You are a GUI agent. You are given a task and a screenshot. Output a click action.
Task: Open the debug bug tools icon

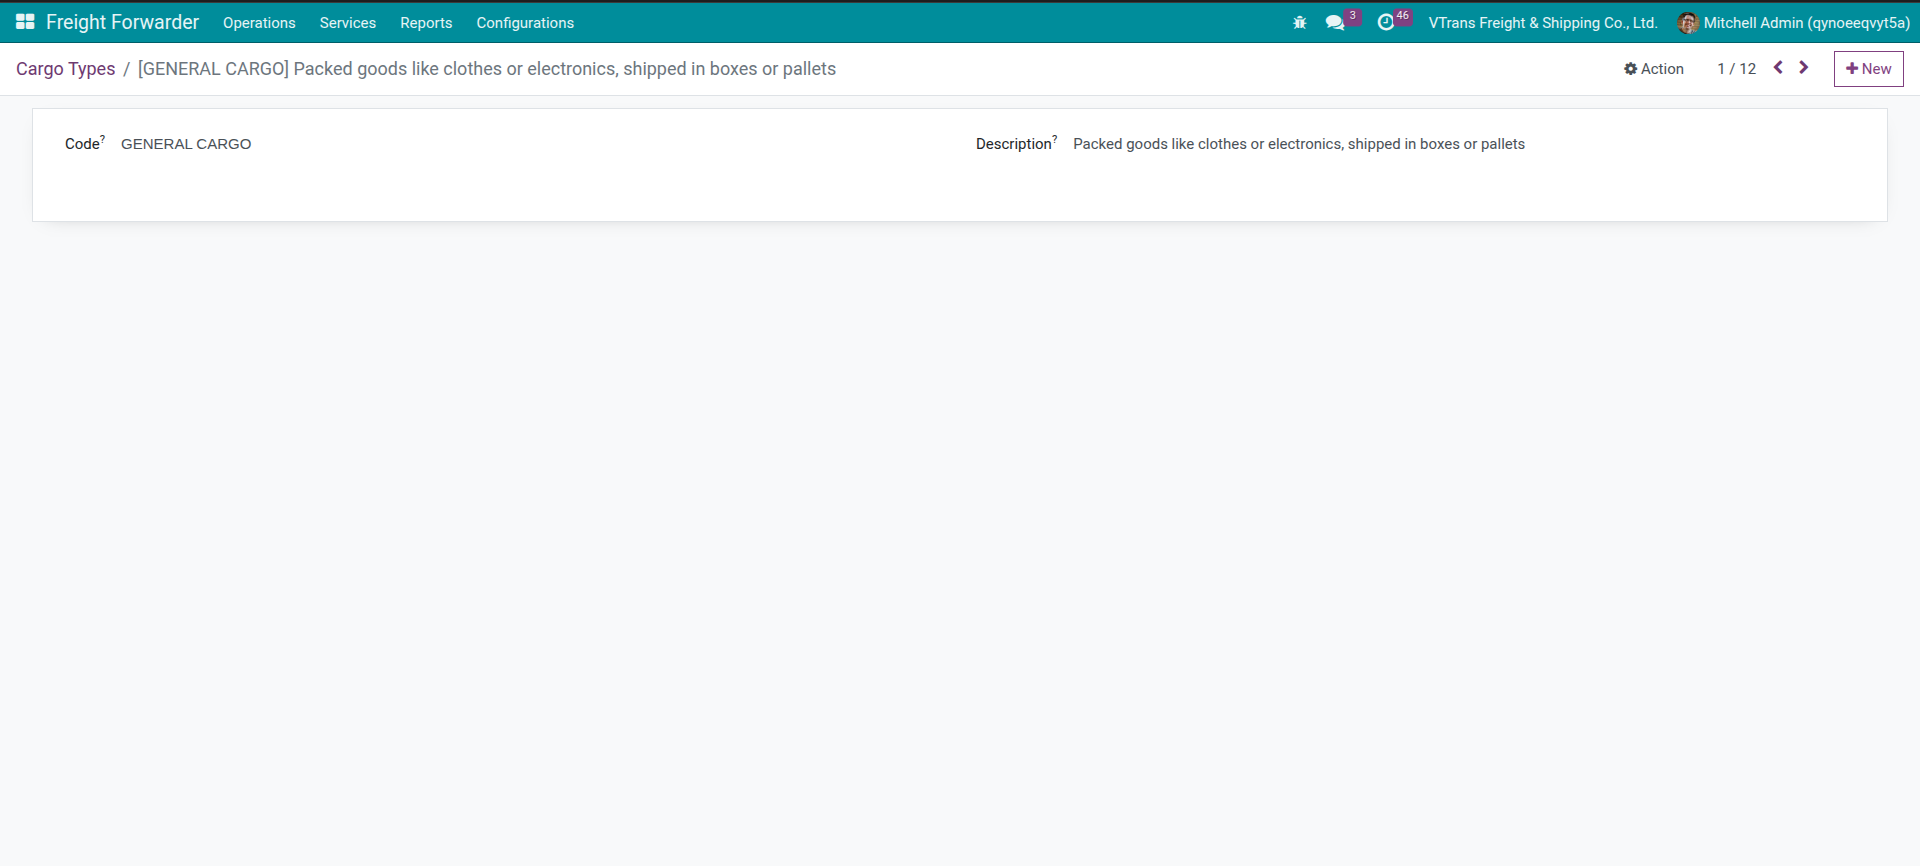[1299, 22]
